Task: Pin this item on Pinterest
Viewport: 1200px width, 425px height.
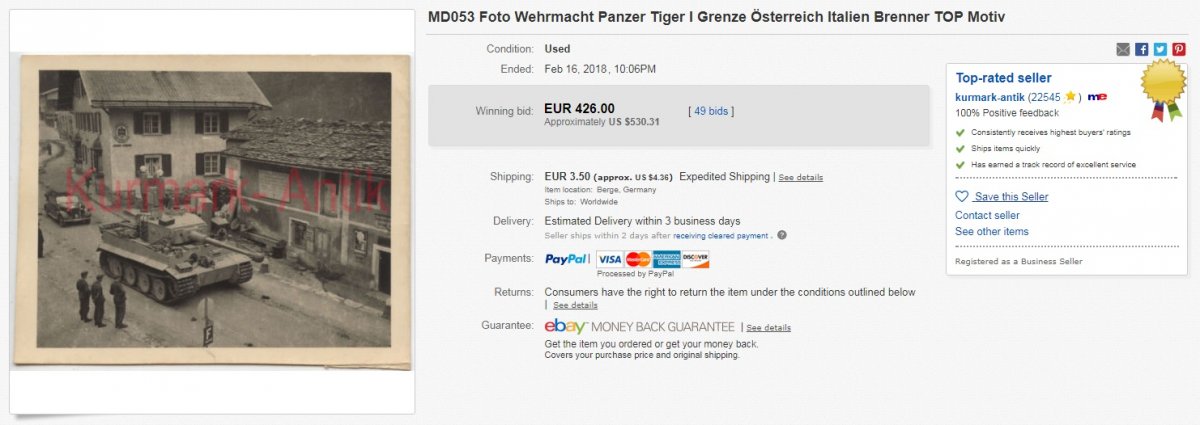Action: tap(1179, 49)
